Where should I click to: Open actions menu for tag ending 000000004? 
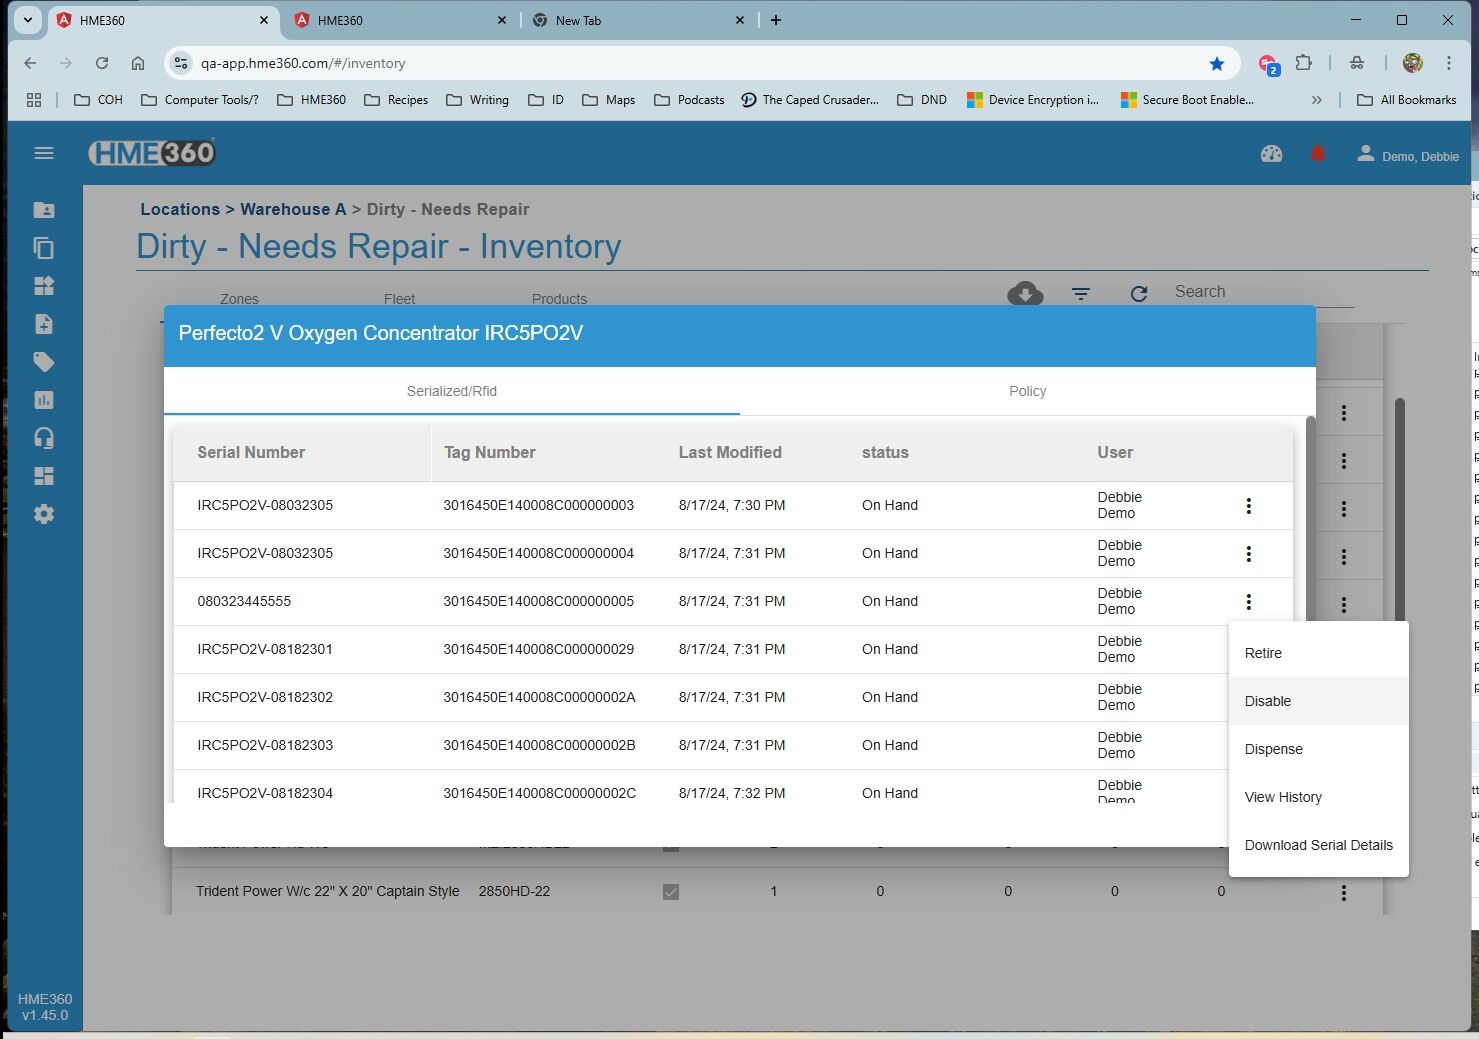tap(1248, 554)
